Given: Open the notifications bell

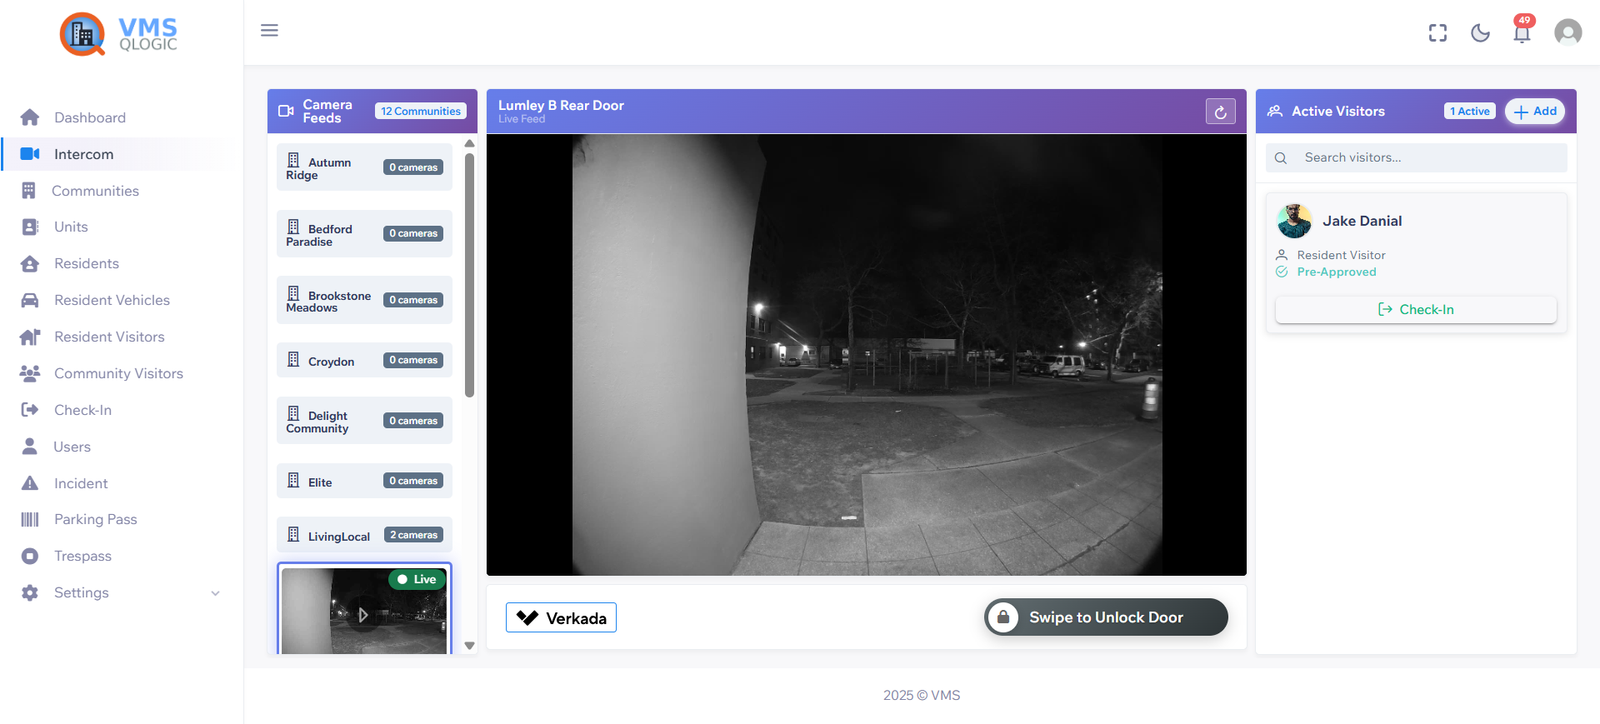Looking at the screenshot, I should 1521,33.
